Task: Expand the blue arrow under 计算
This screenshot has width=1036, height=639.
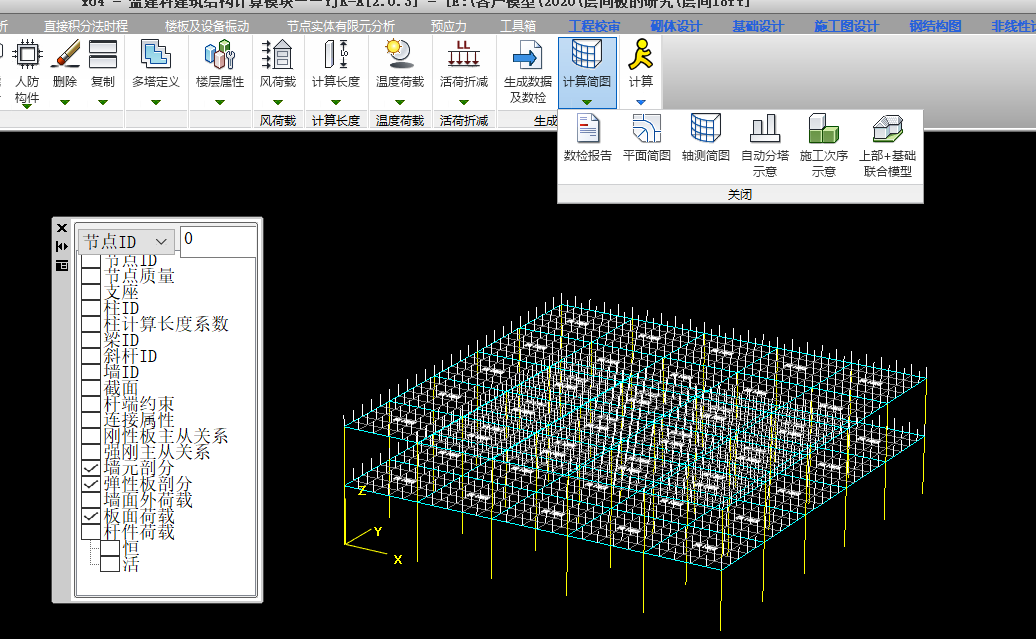Action: pos(640,102)
